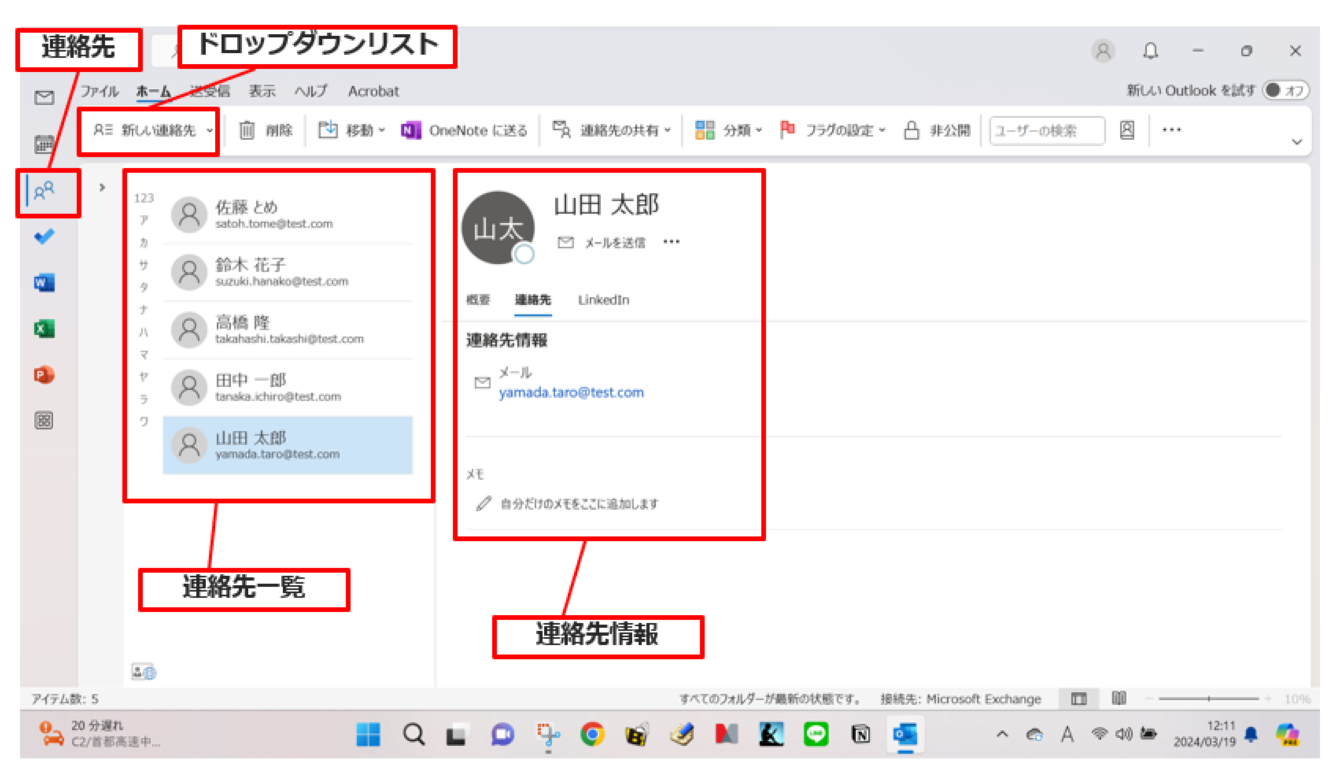The image size is (1344, 784).
Task: Open the 送受信 ribbon tab
Action: [x=210, y=91]
